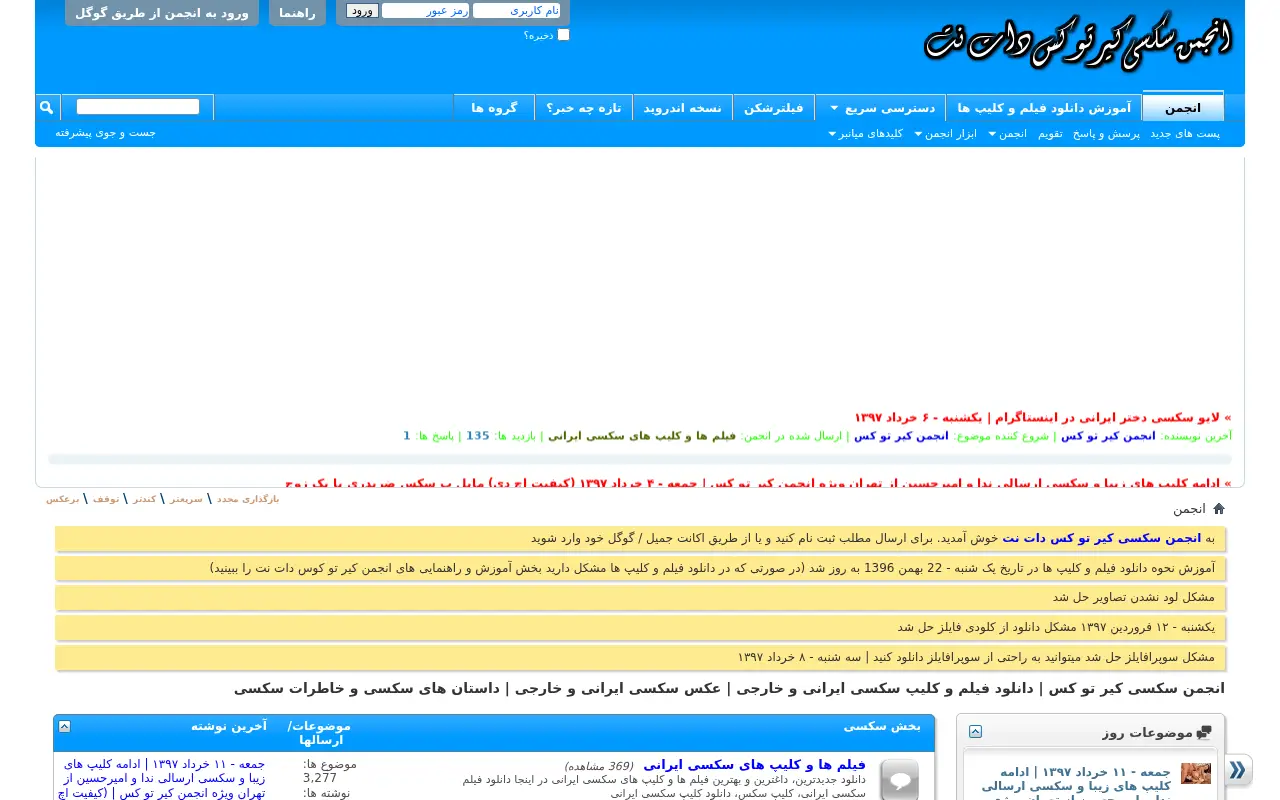Sign in via the گوگل login button
1280x800 pixels.
(162, 13)
